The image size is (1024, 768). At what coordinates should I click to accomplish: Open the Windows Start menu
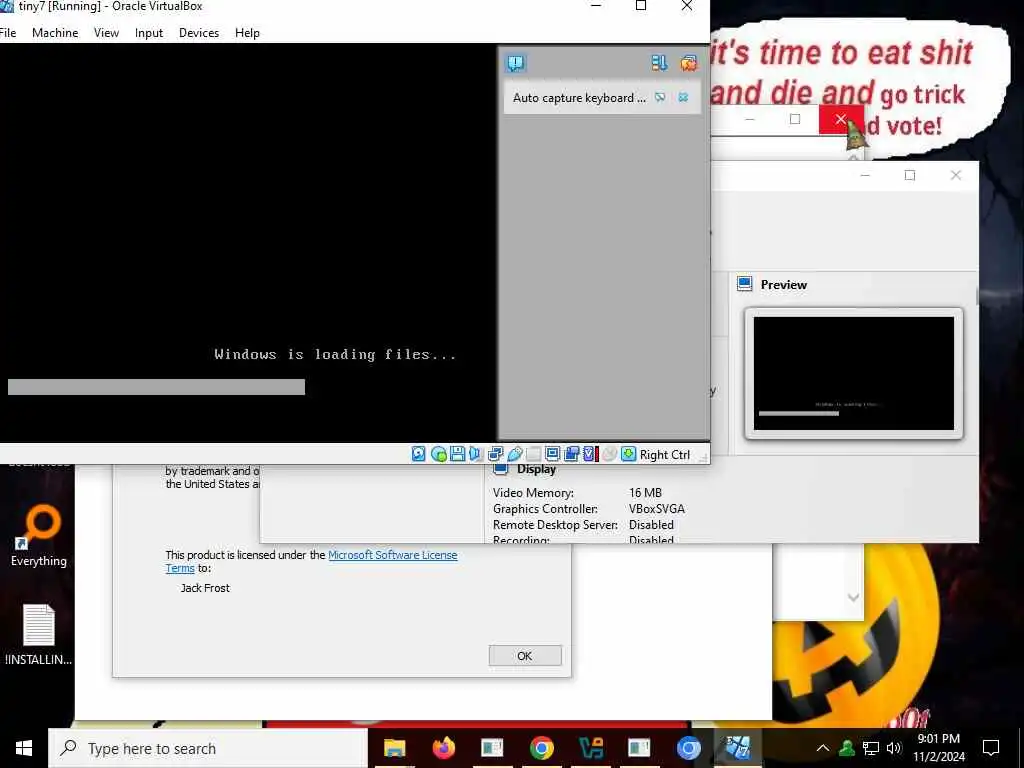24,748
